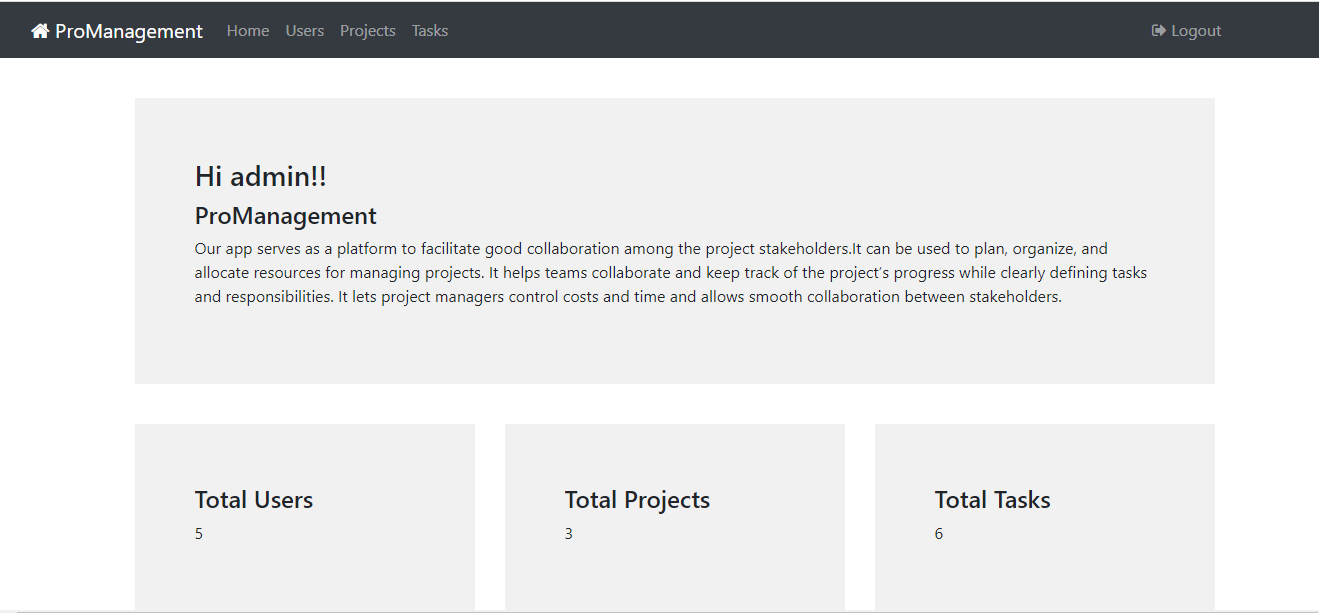Open the Projects page from the navbar
Viewport: 1319px width, 613px height.
click(x=367, y=30)
